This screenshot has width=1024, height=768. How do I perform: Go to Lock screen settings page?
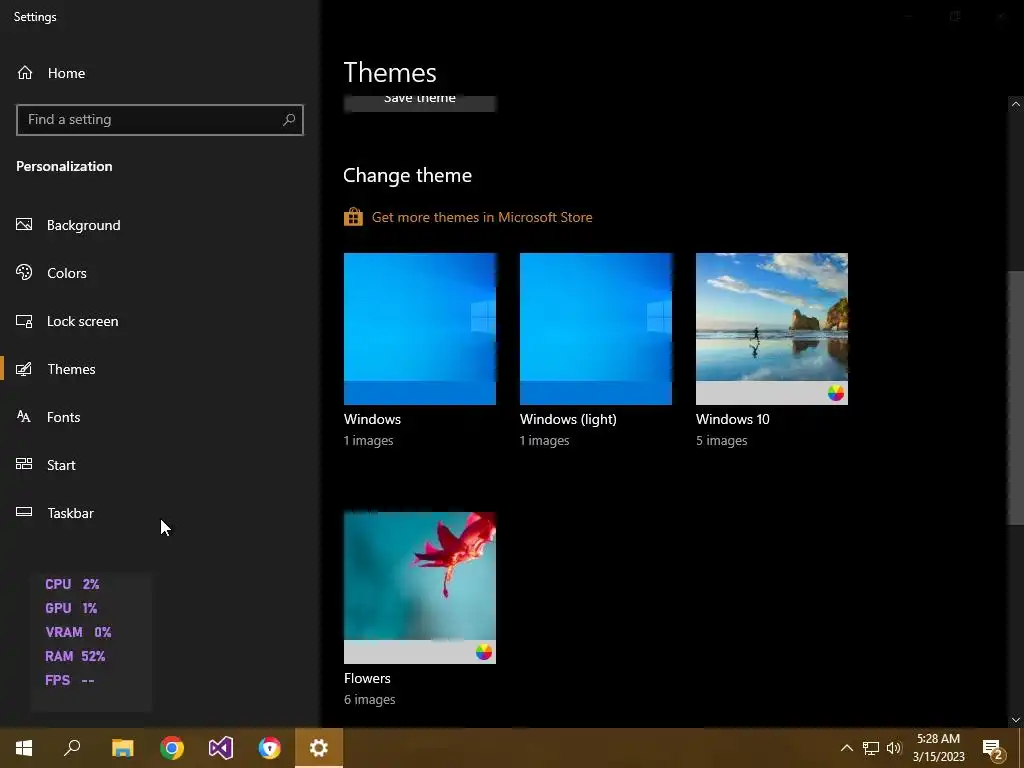pos(159,321)
